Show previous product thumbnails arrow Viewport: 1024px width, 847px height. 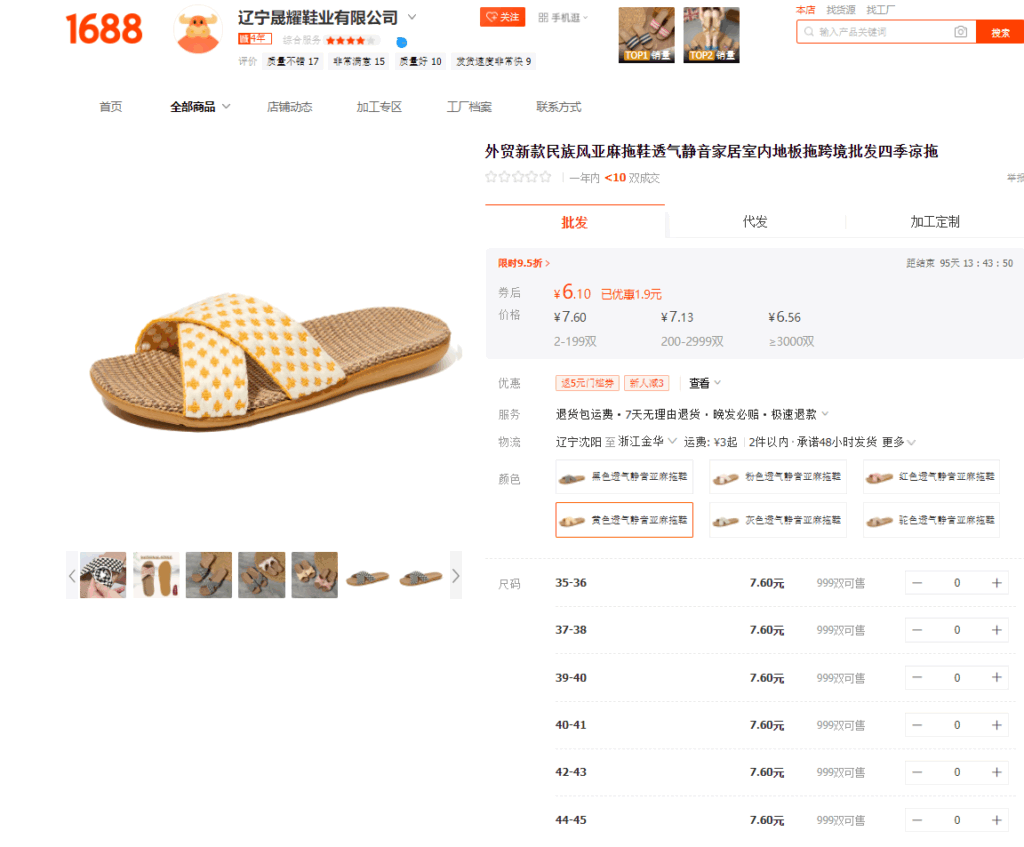72,575
